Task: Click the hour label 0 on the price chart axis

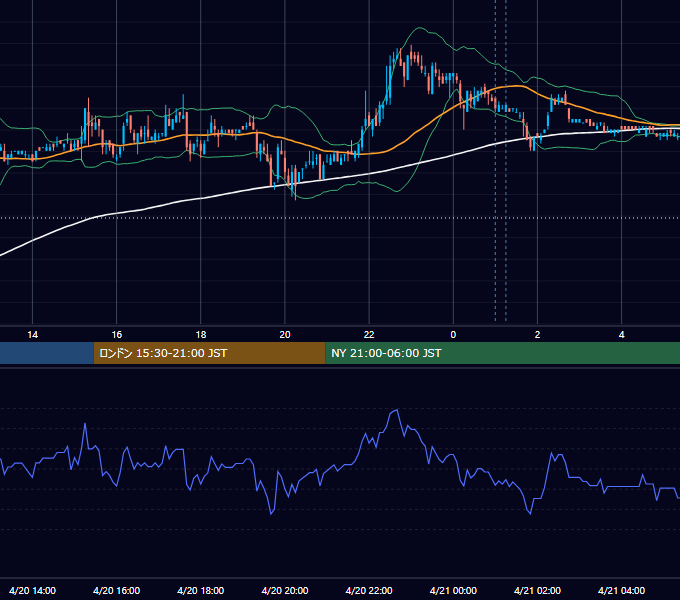Action: 453,335
